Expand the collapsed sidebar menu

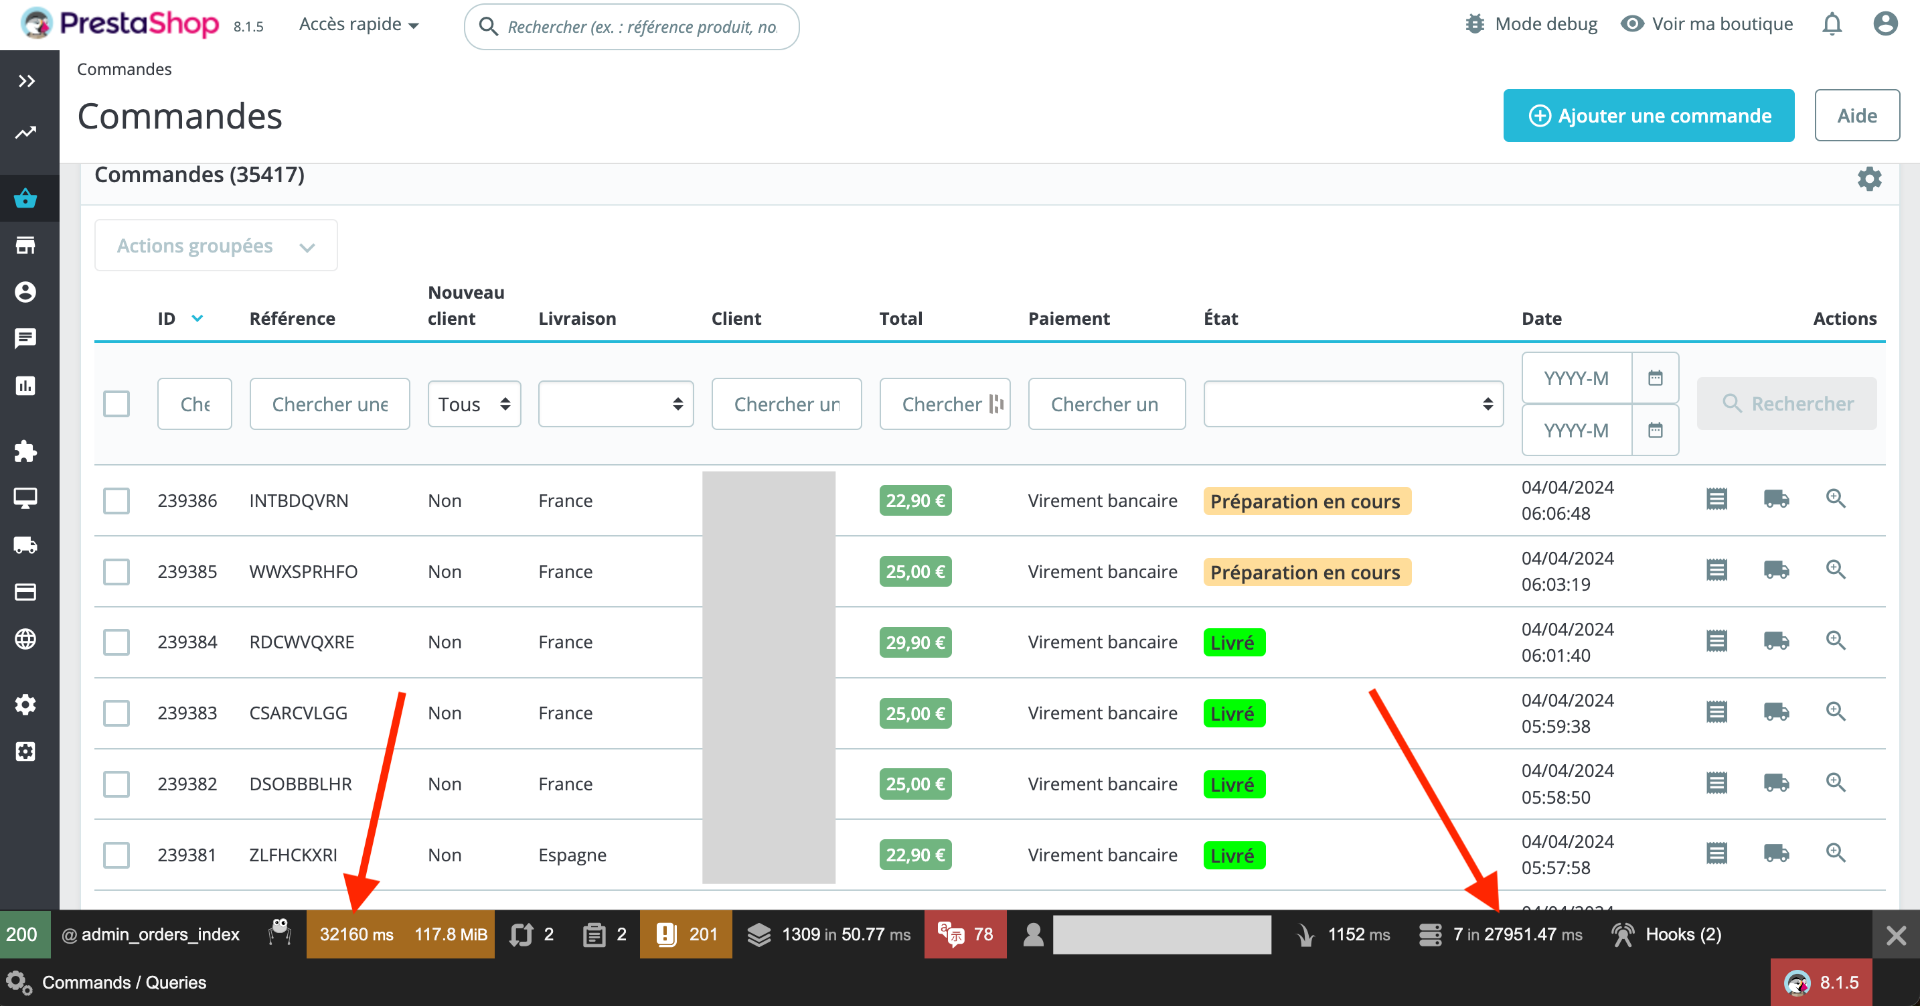coord(26,81)
